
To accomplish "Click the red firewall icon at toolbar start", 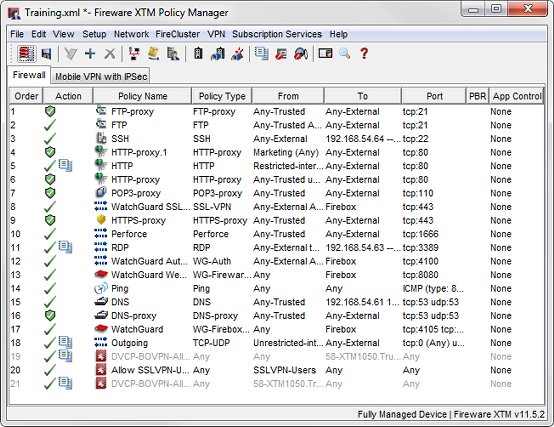I will [x=26, y=54].
